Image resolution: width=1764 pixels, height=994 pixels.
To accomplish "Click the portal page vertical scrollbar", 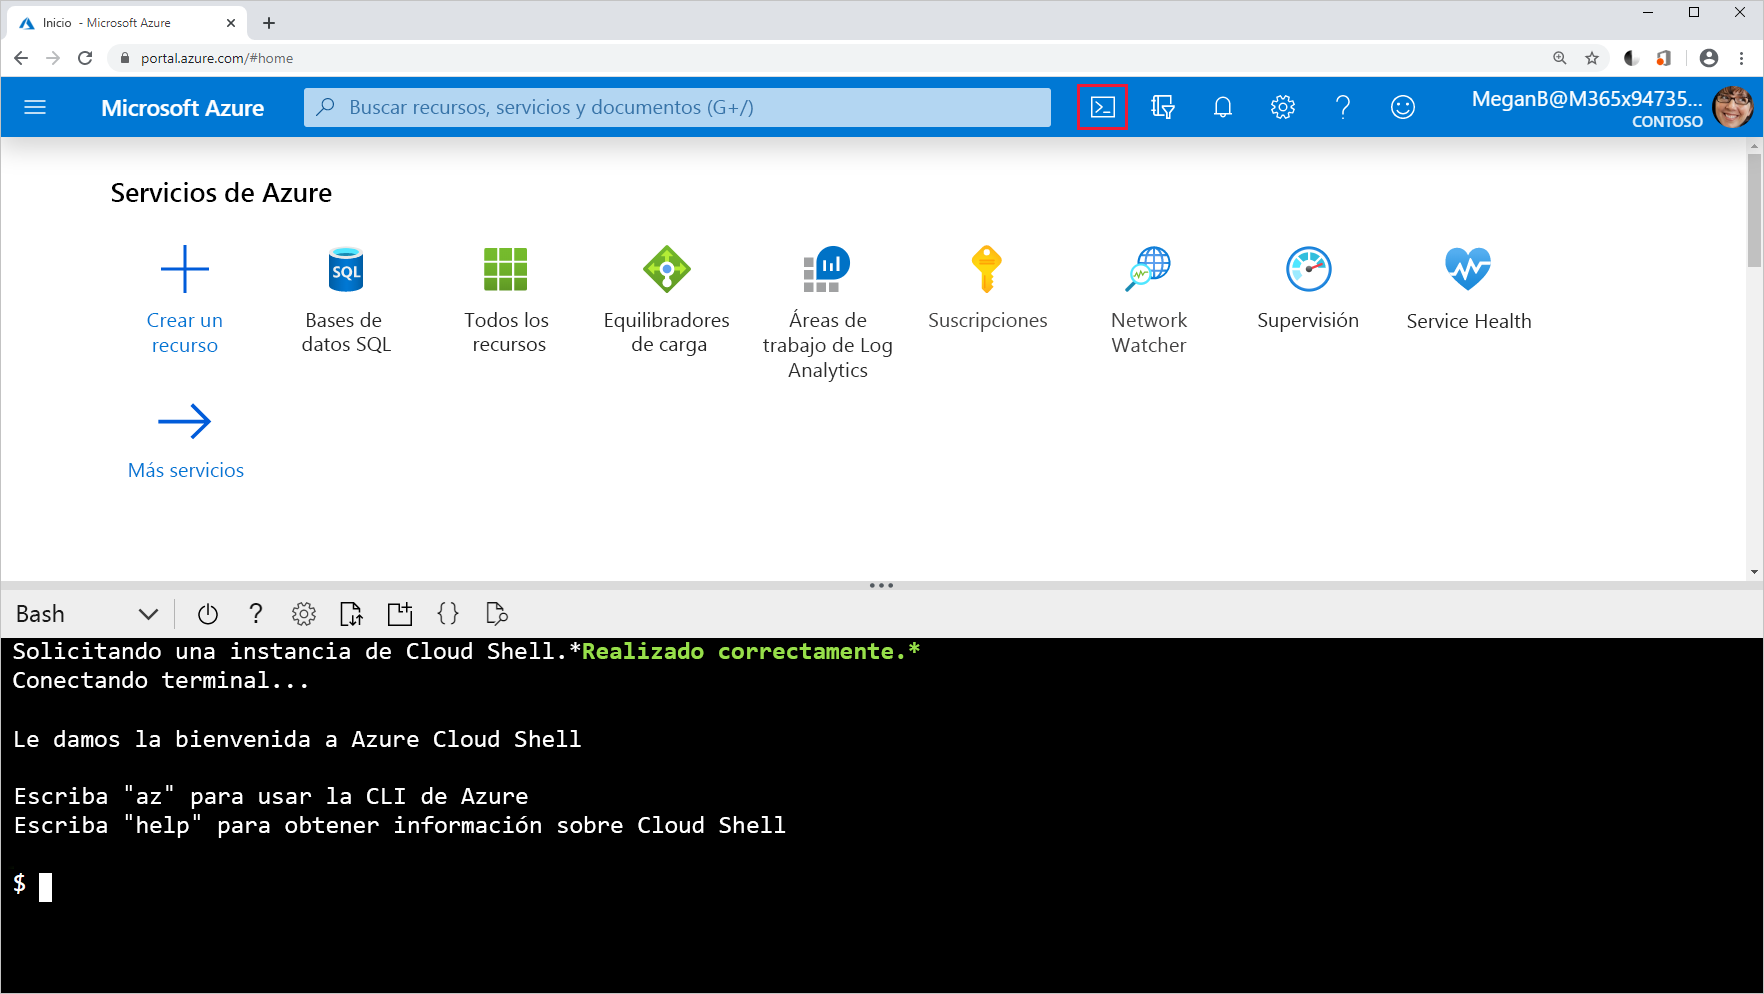I will [1754, 210].
